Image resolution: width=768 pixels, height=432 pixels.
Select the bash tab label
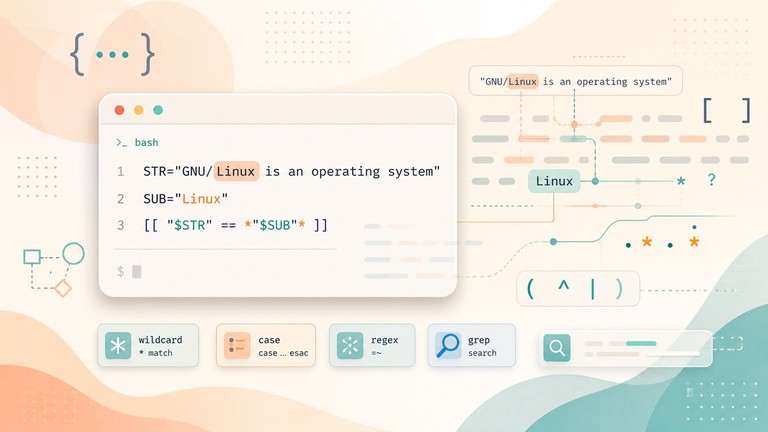tap(146, 143)
